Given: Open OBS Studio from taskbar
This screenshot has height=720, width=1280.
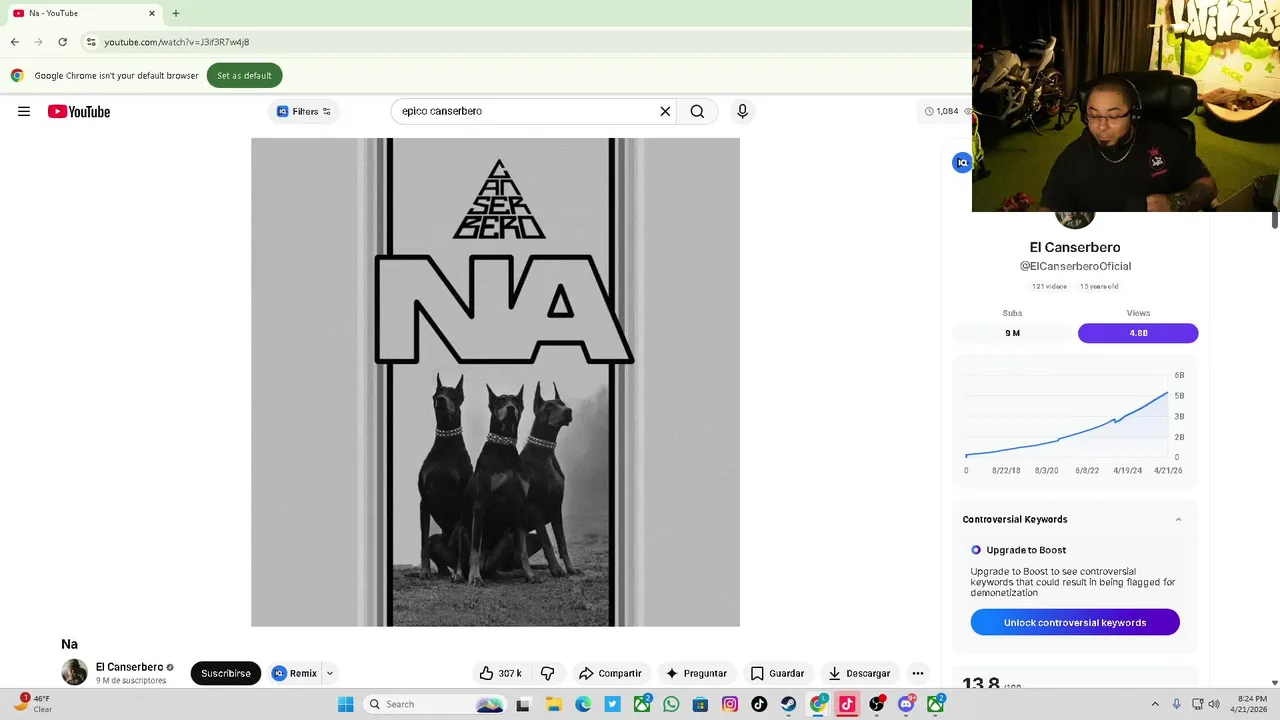Looking at the screenshot, I should [x=877, y=704].
